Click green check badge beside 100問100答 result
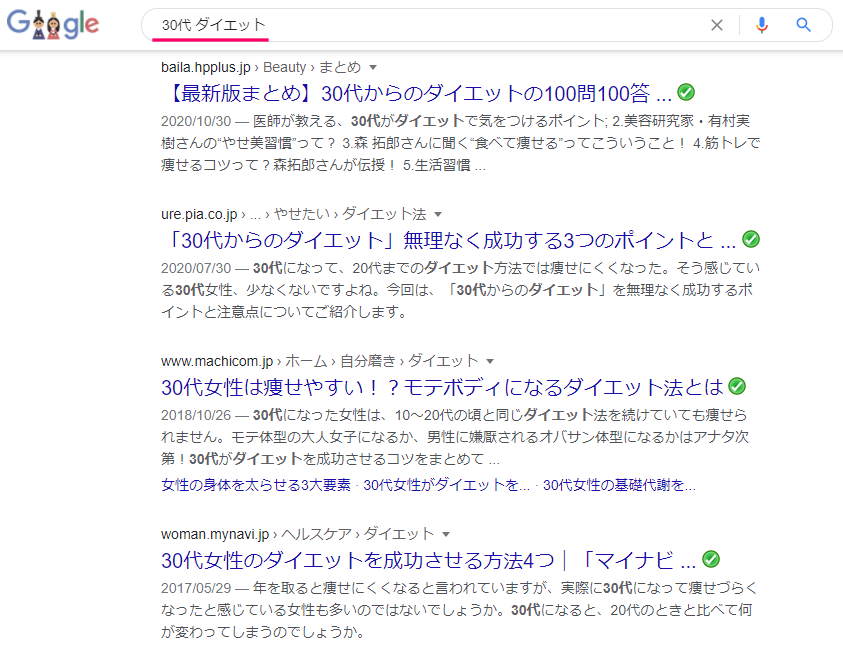The height and width of the screenshot is (654, 843). 685,93
